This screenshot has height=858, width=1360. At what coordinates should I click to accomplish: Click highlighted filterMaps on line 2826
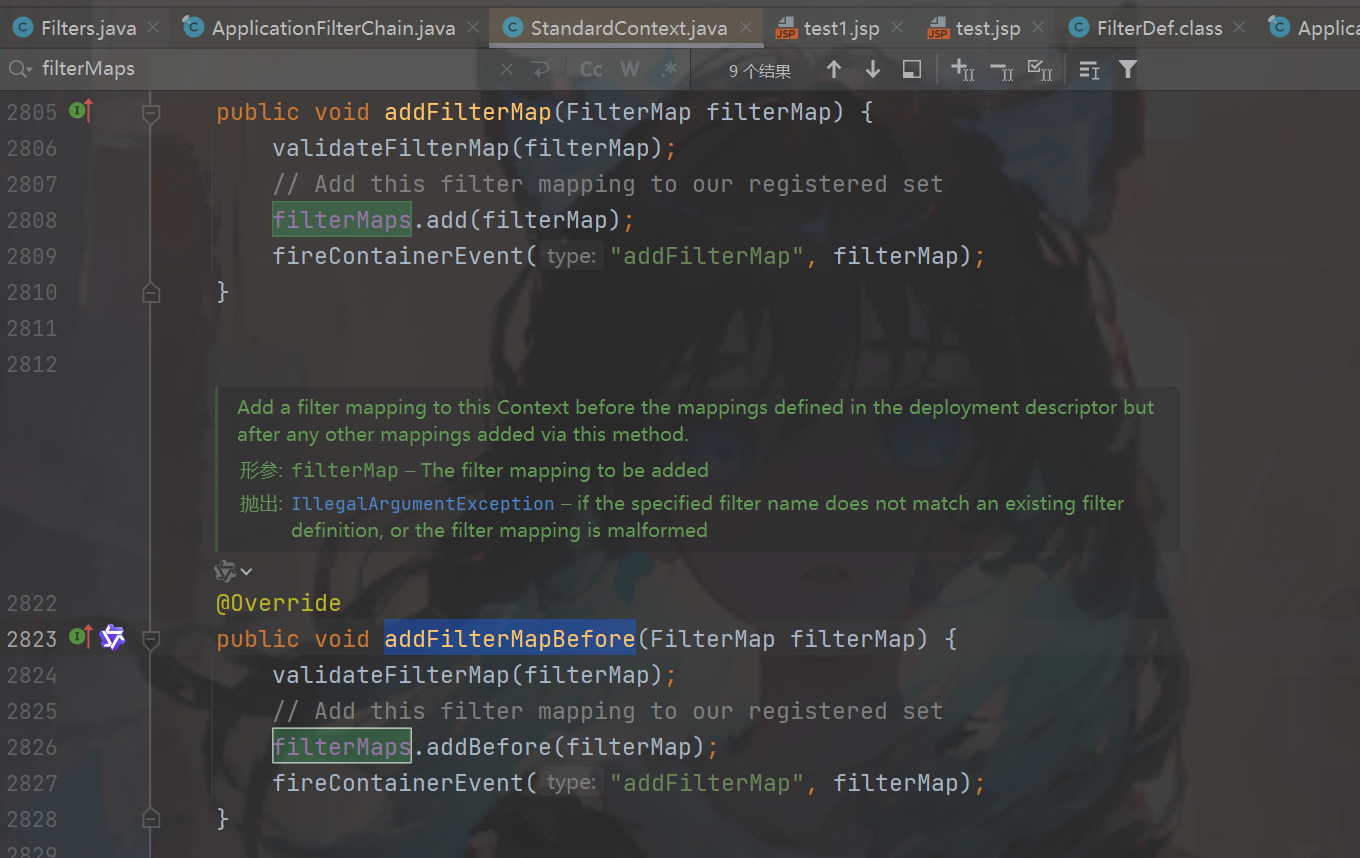pyautogui.click(x=342, y=747)
